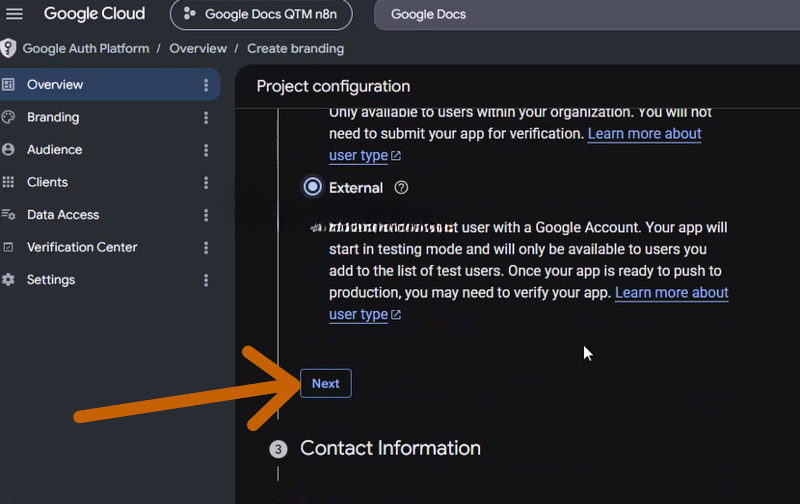Screen dimensions: 800x504
Task: Click the Verification Center check icon
Action: click(x=8, y=247)
